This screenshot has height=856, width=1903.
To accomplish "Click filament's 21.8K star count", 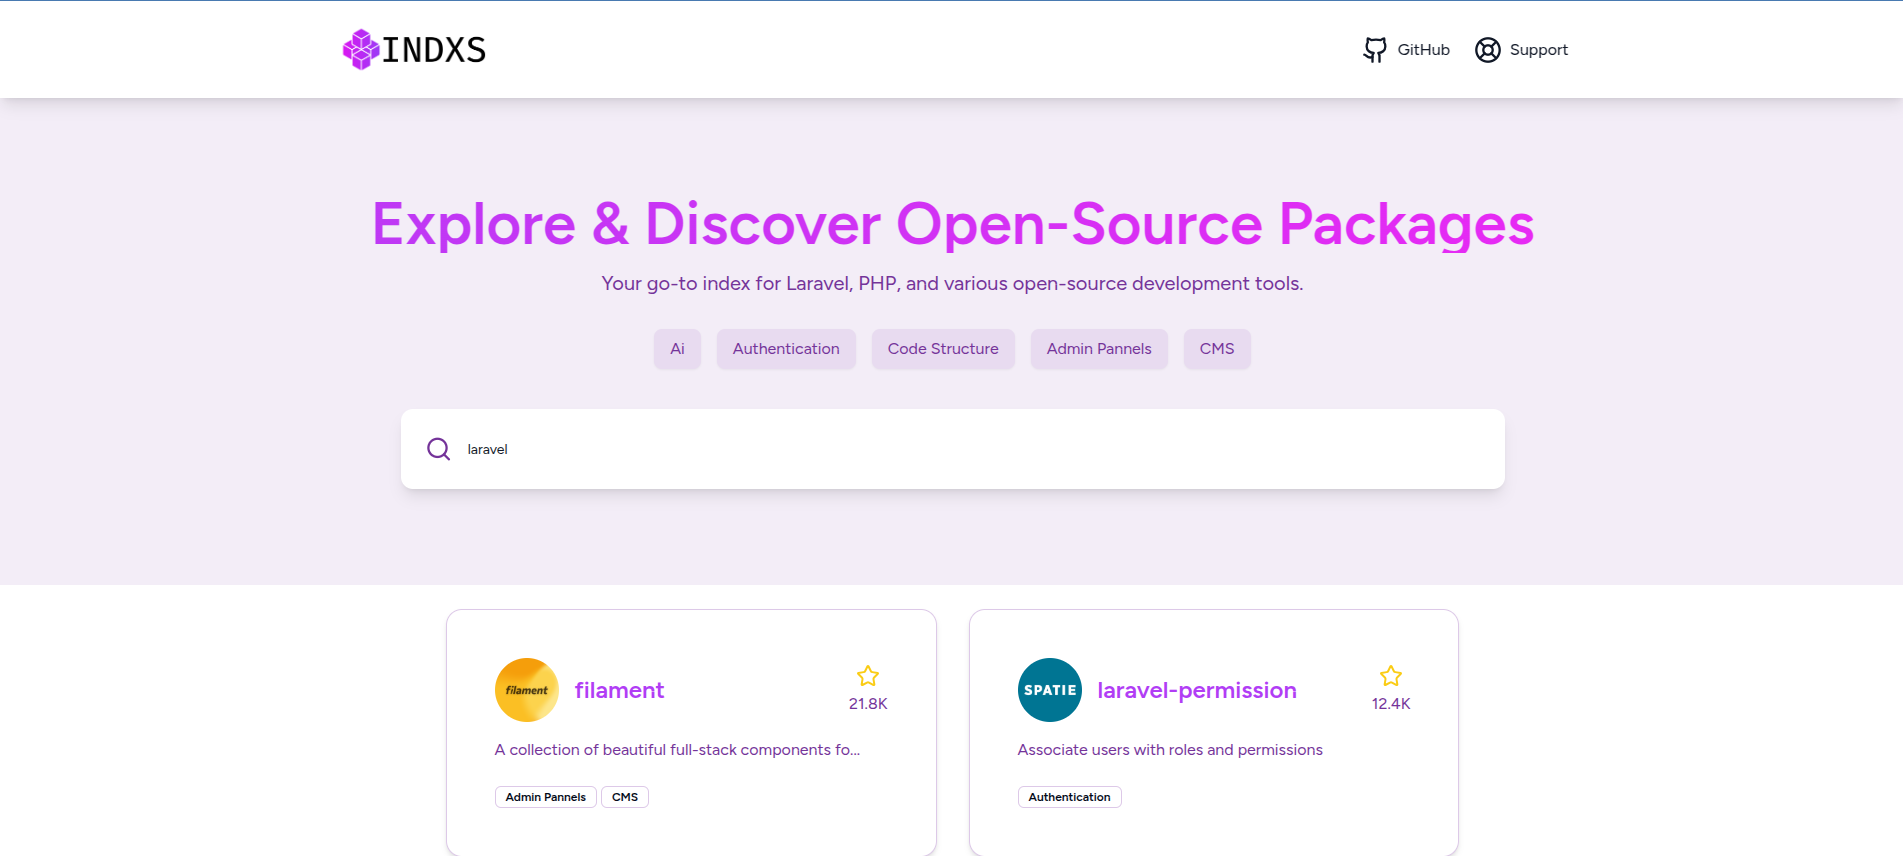I will [x=868, y=704].
